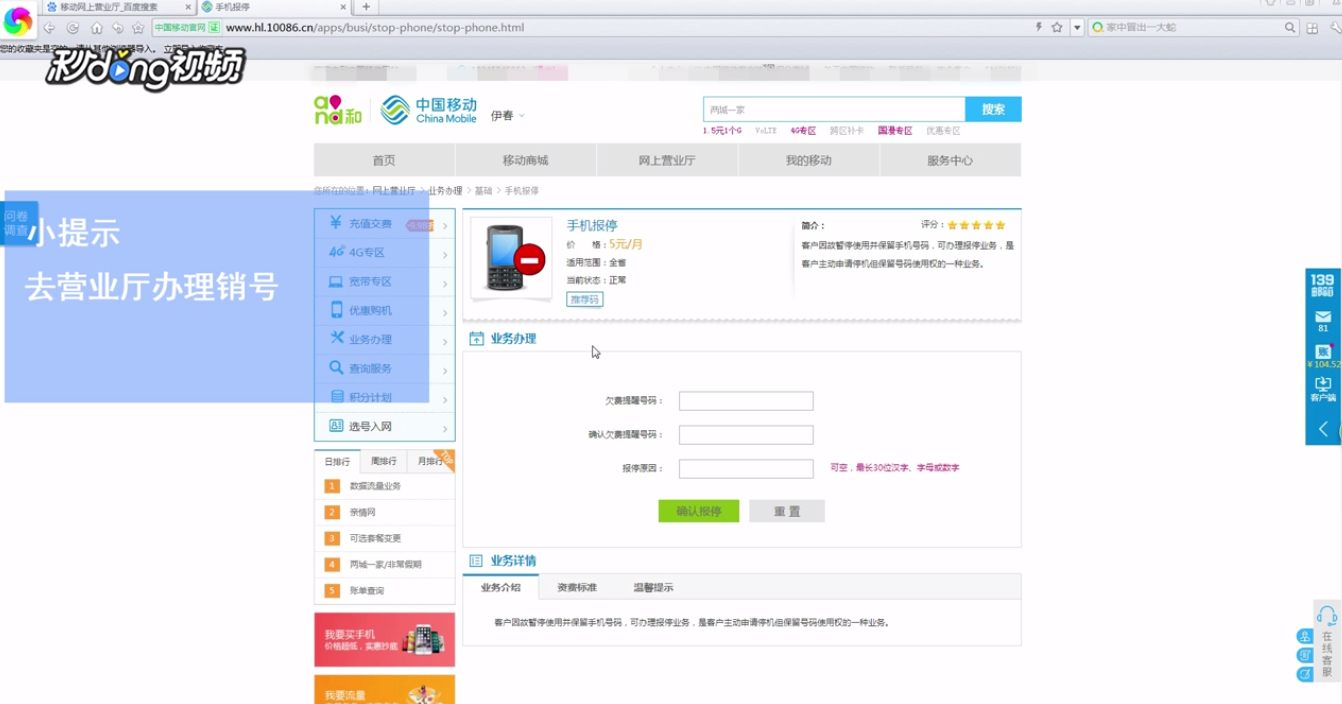Screen dimensions: 1342x704
Task: Go to the 我的移动 nav menu
Action: coord(808,160)
